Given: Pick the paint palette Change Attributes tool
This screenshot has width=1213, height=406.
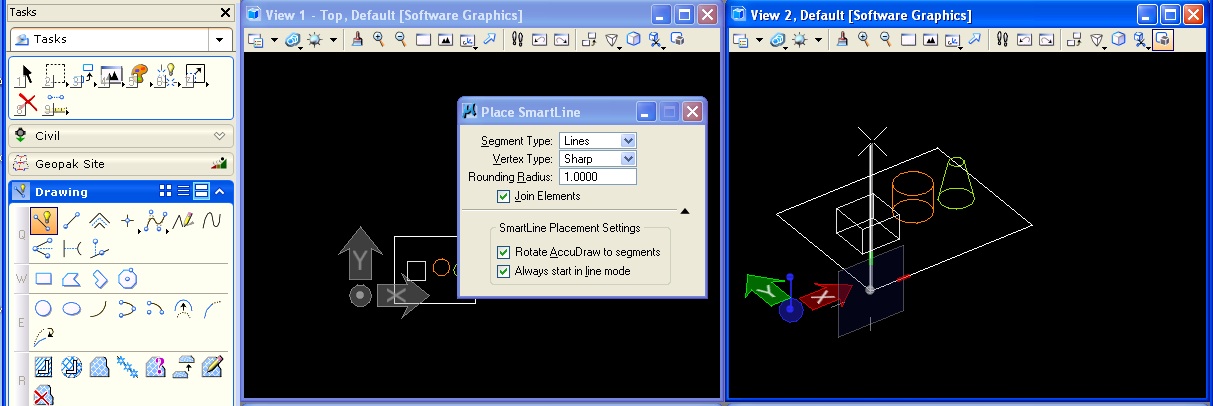Looking at the screenshot, I should click(x=139, y=75).
